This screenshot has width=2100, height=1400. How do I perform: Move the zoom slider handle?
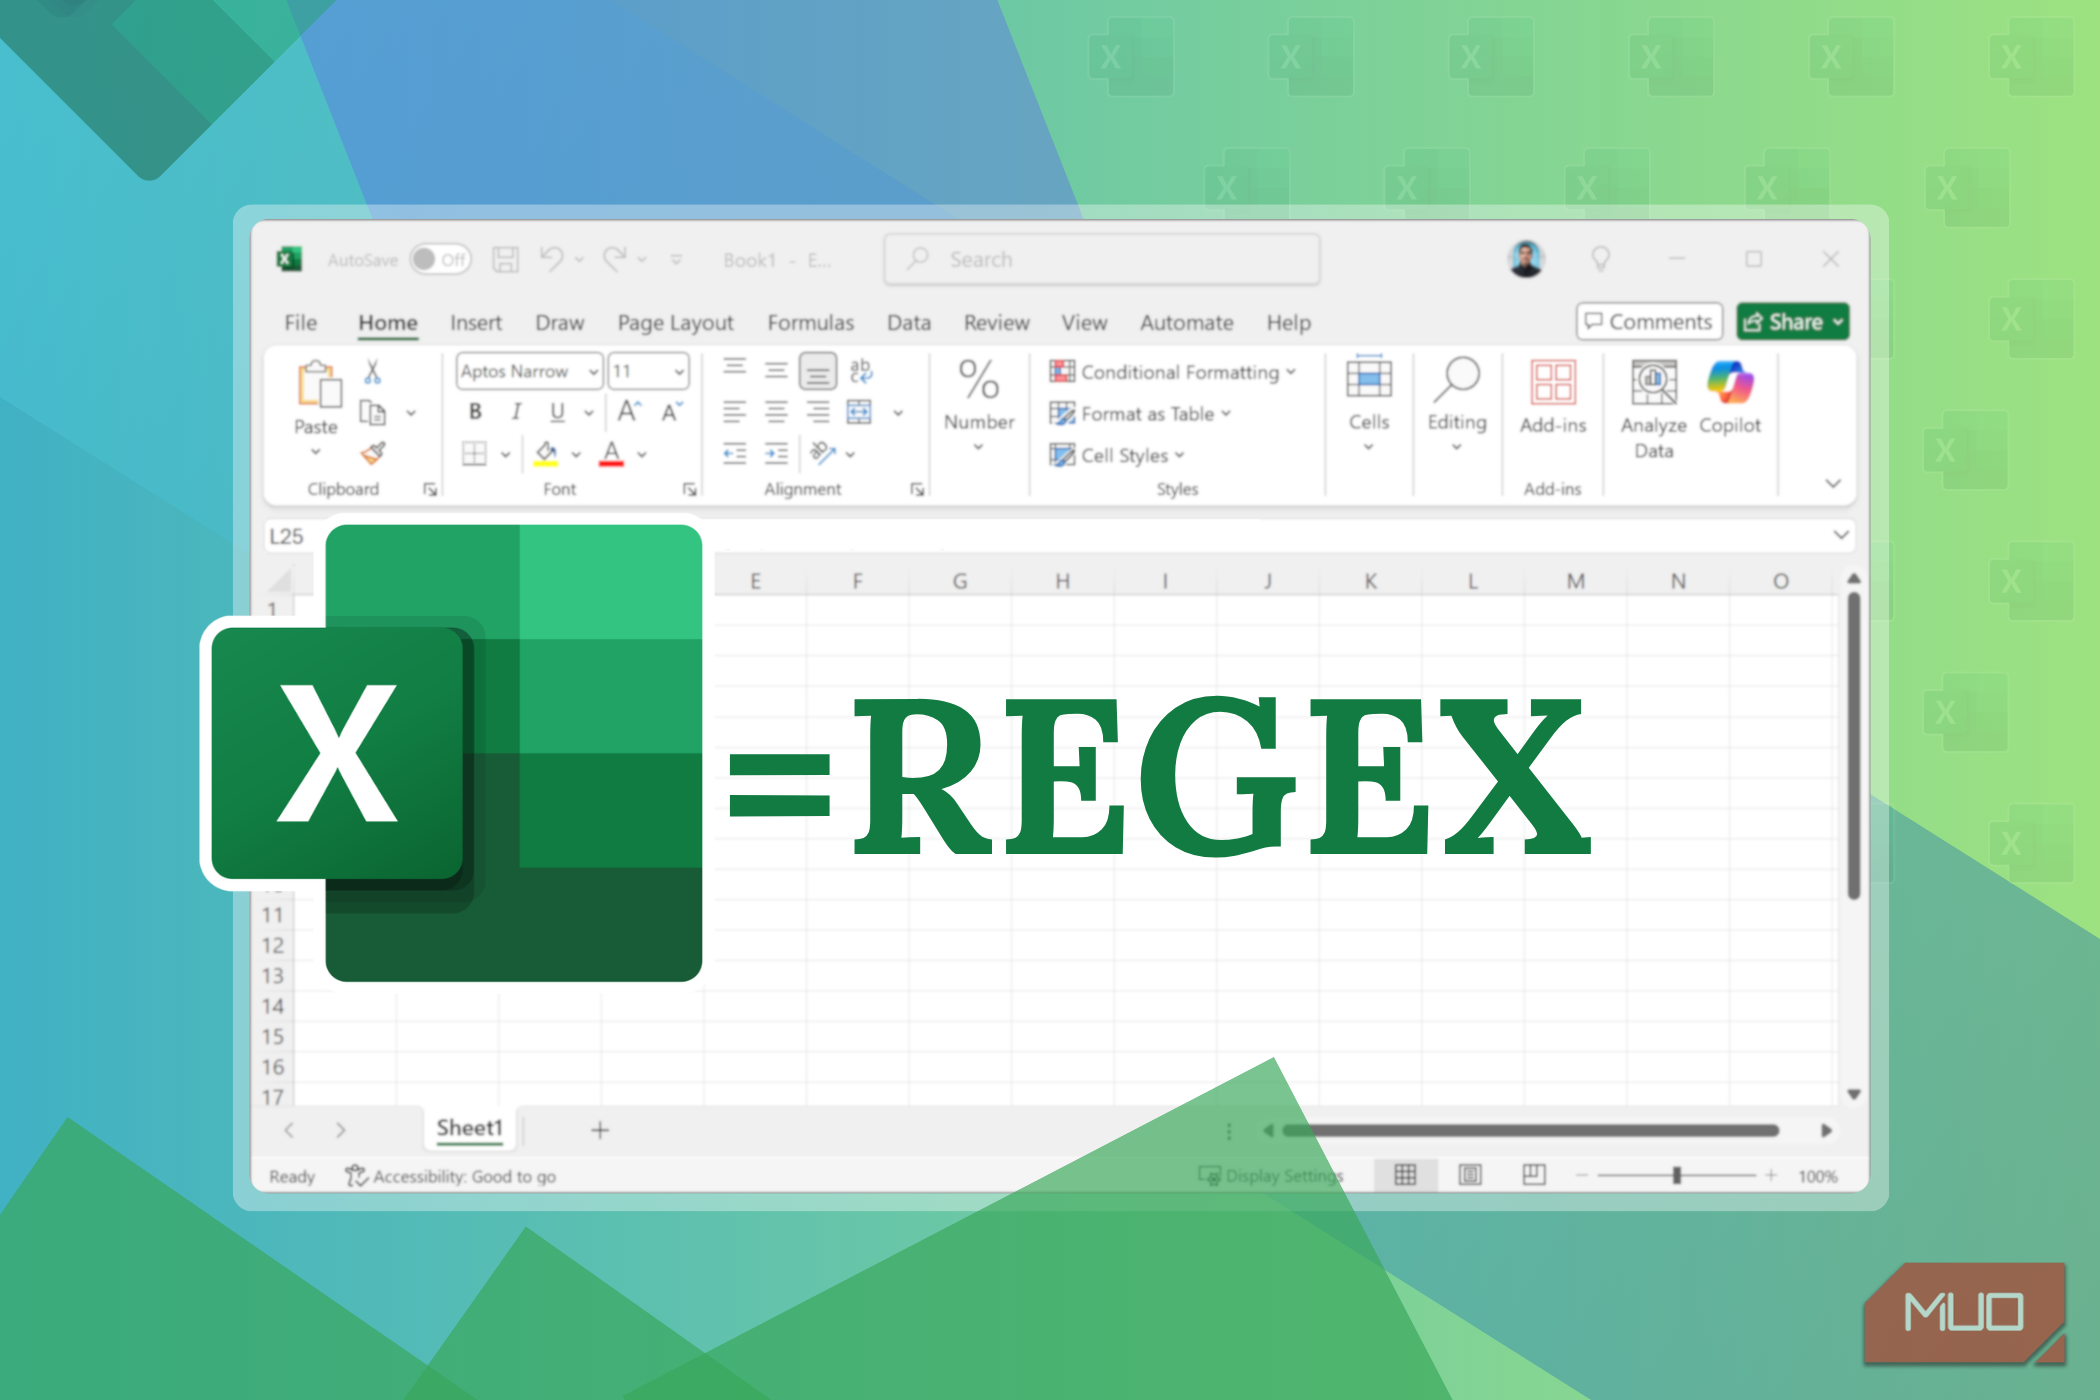1677,1176
